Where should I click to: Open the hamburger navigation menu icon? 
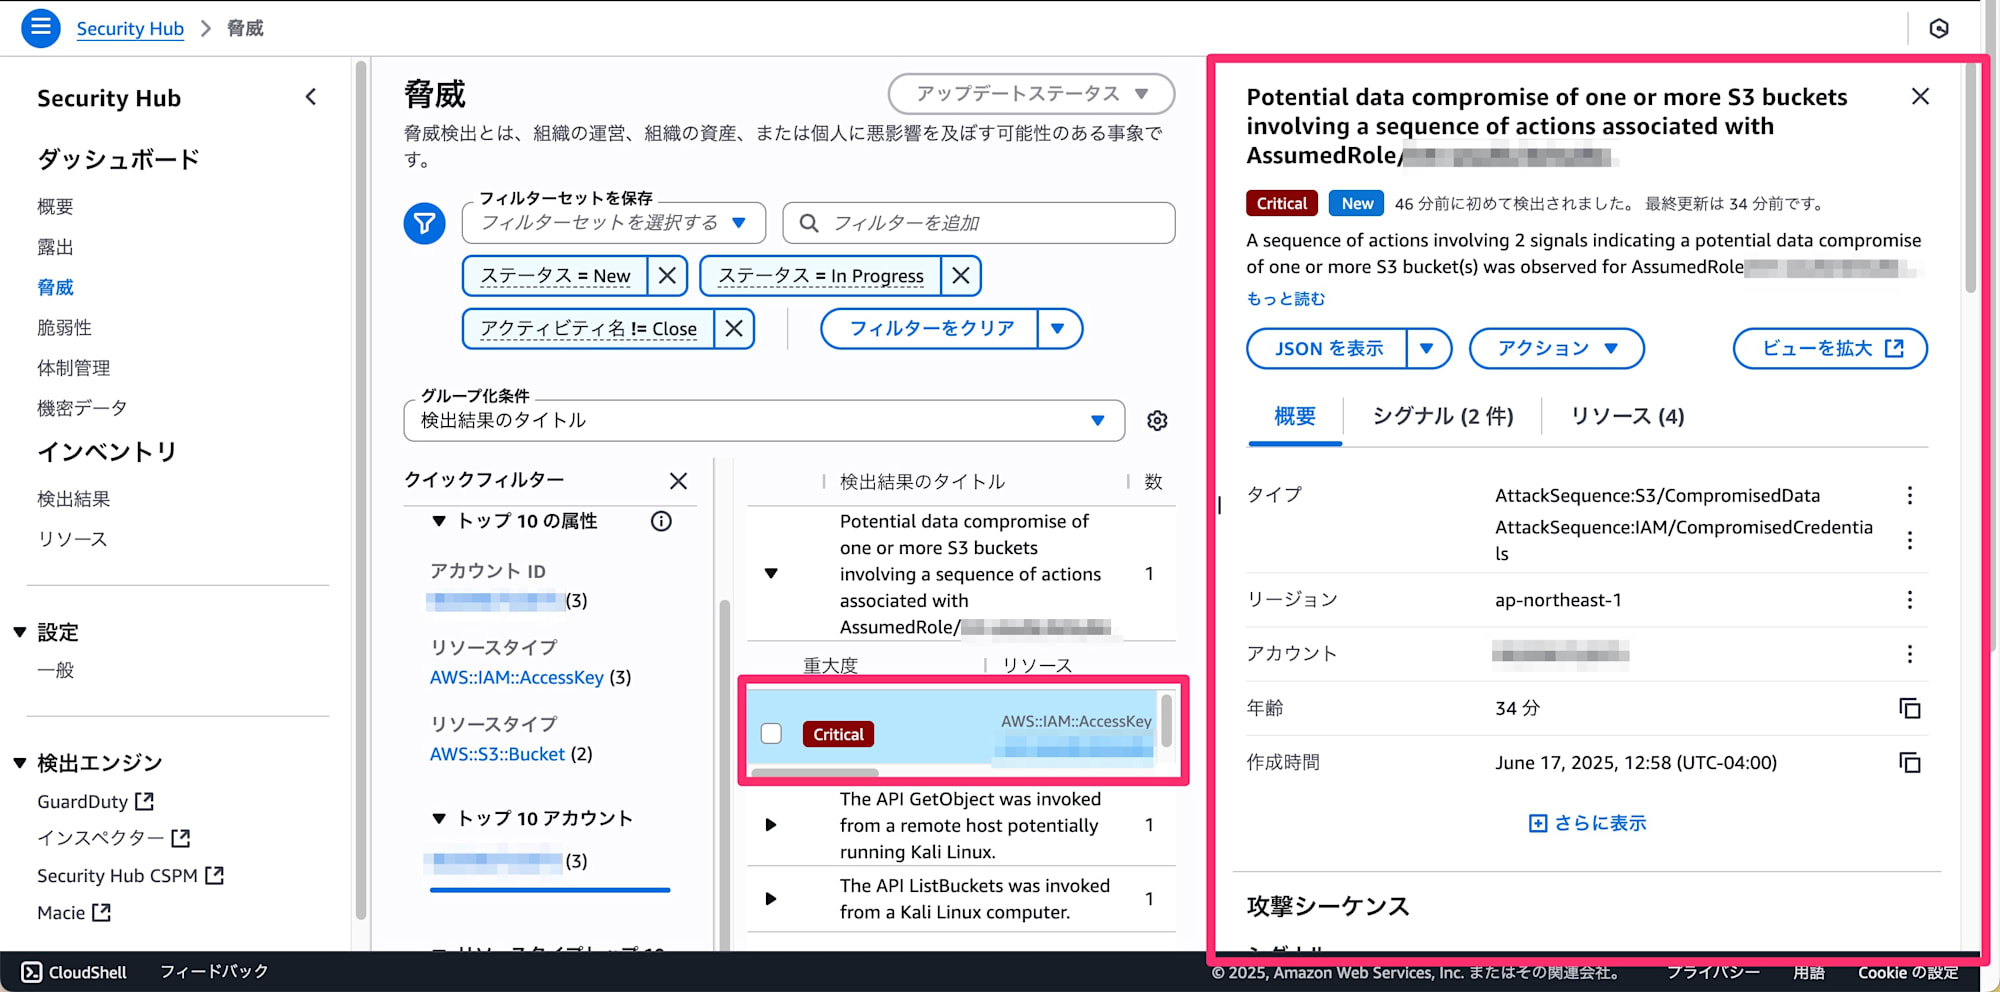tap(41, 28)
